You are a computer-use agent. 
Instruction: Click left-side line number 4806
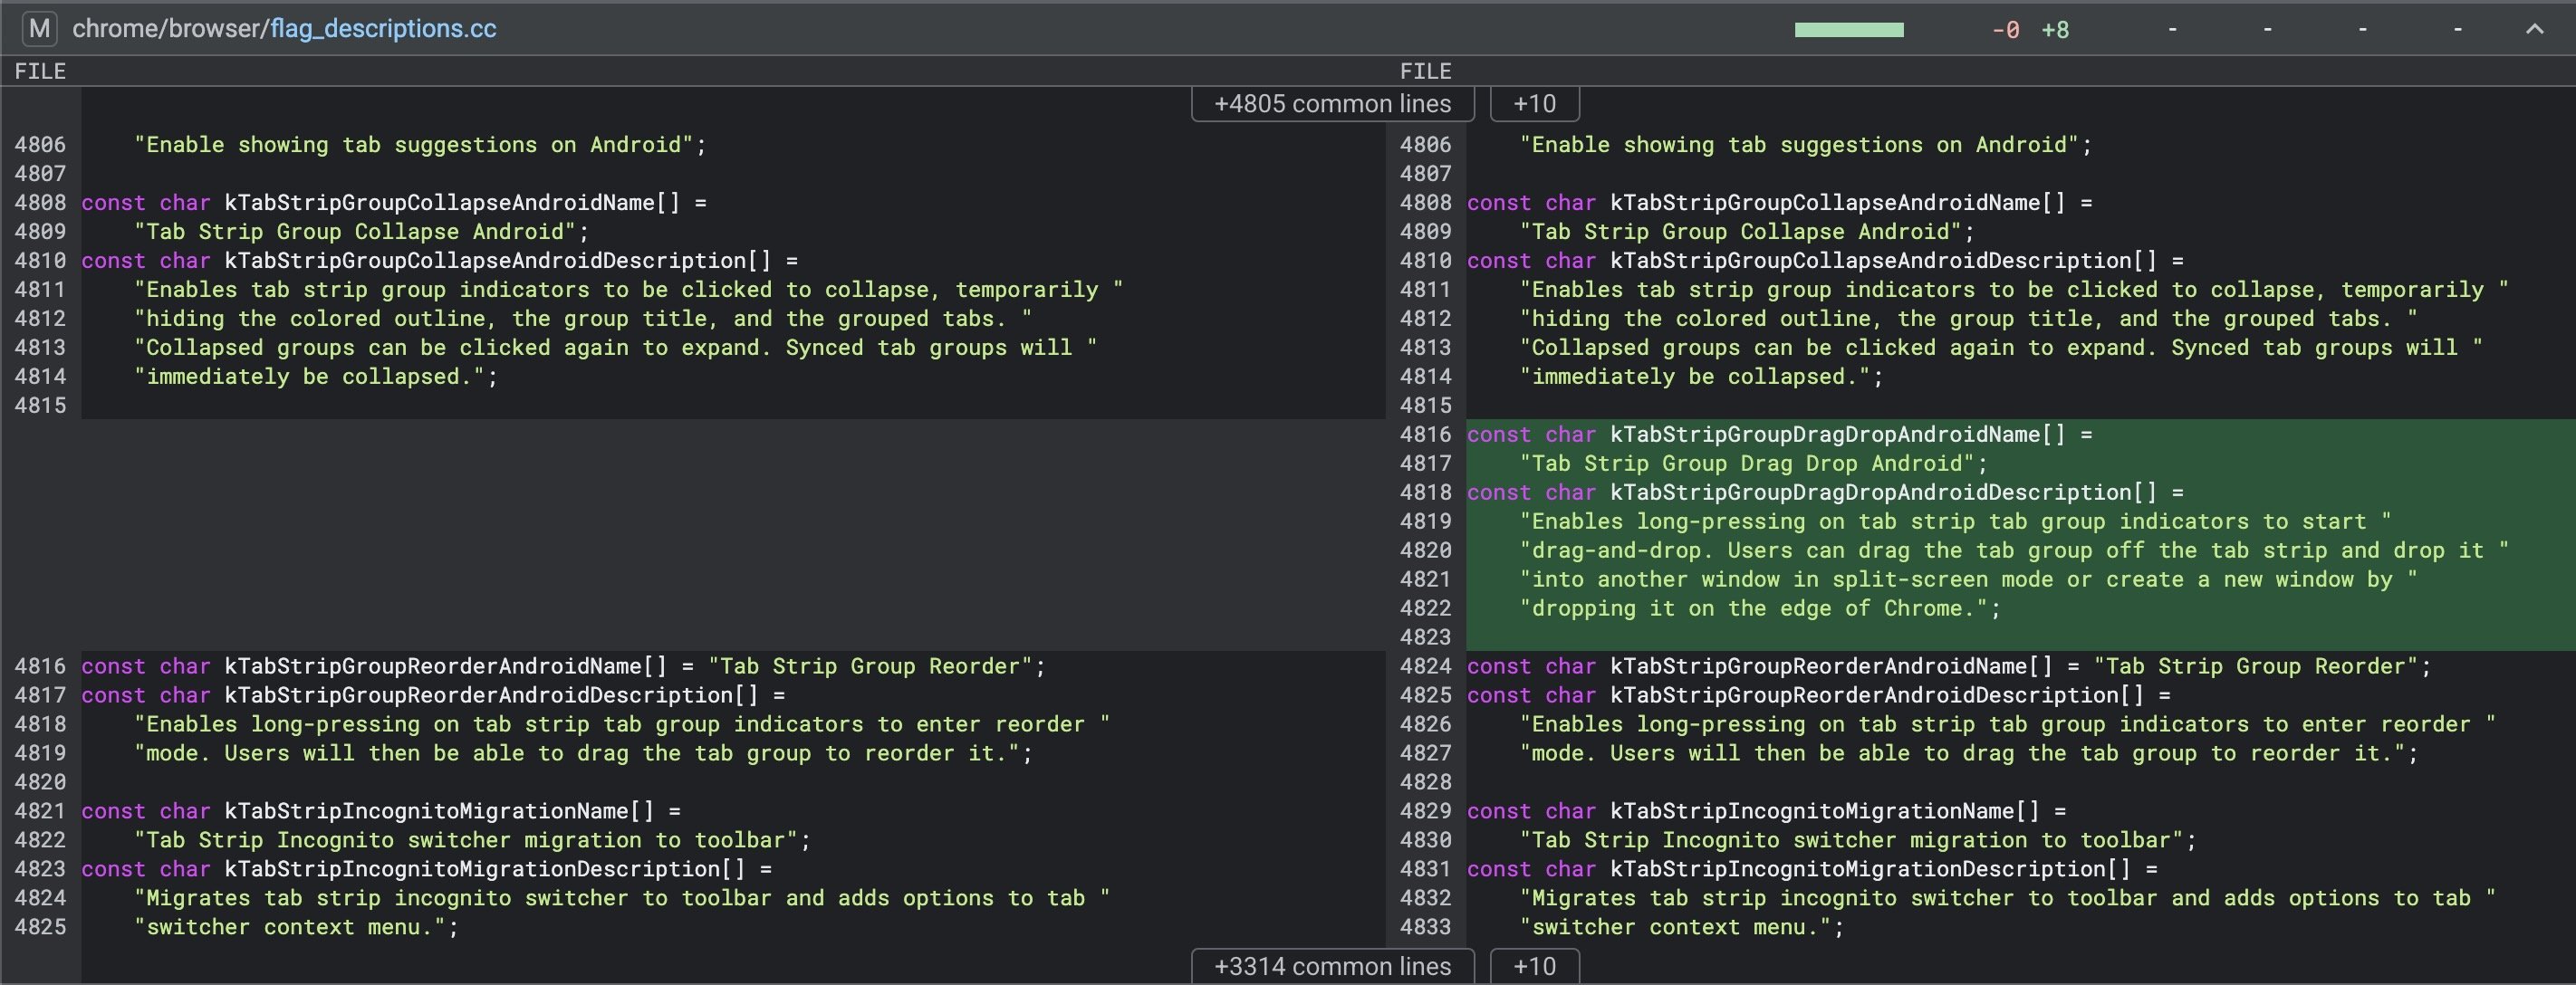pos(40,145)
